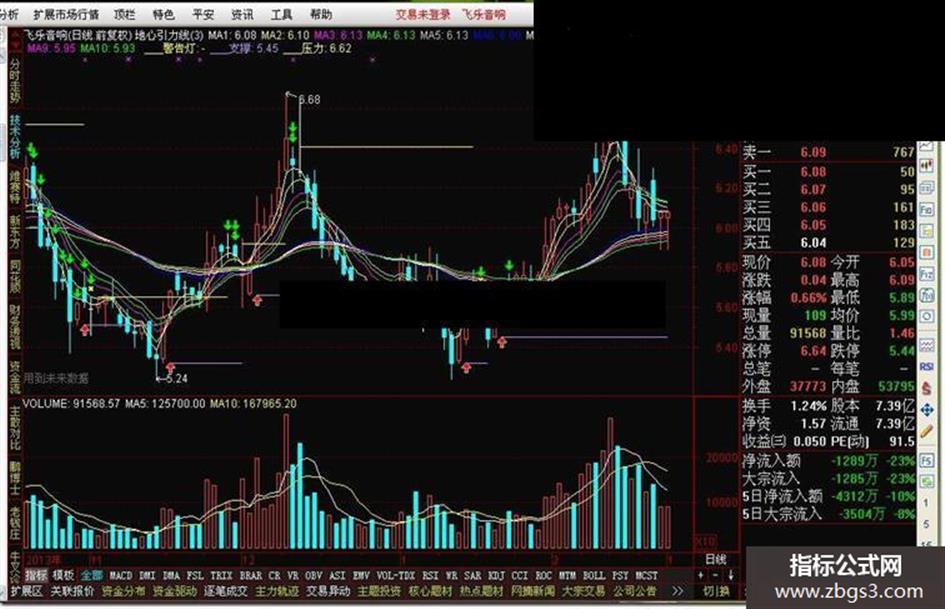Click the 5.24 low price marker
This screenshot has width=945, height=609.
coord(177,378)
